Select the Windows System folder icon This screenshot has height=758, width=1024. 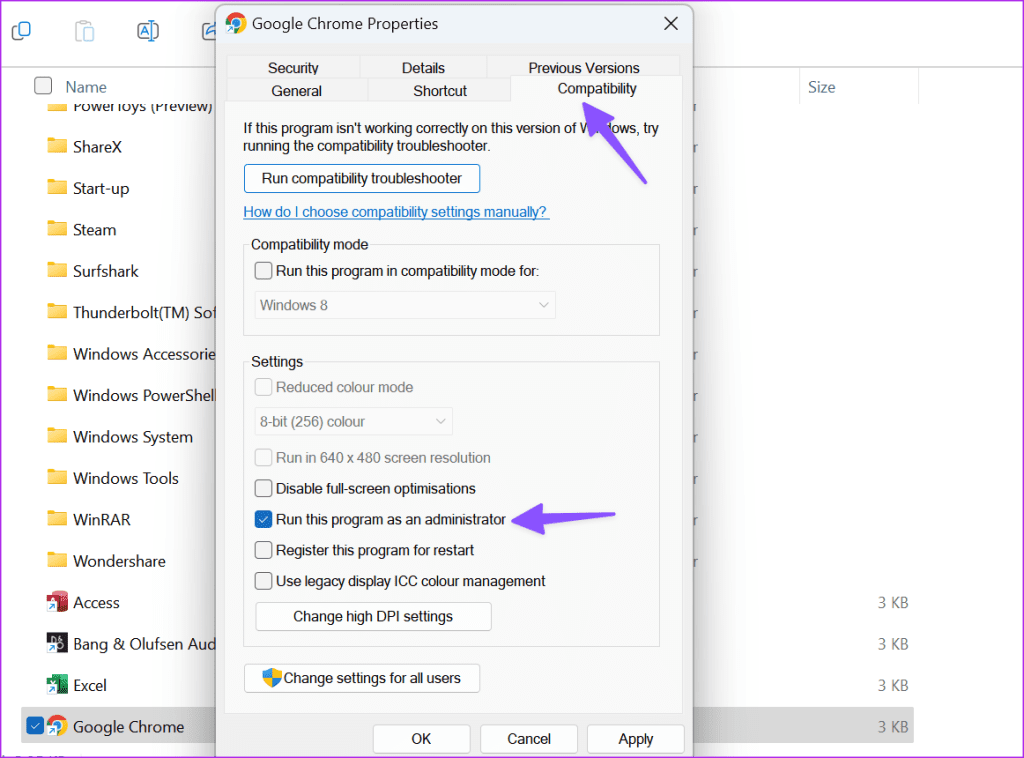click(57, 435)
